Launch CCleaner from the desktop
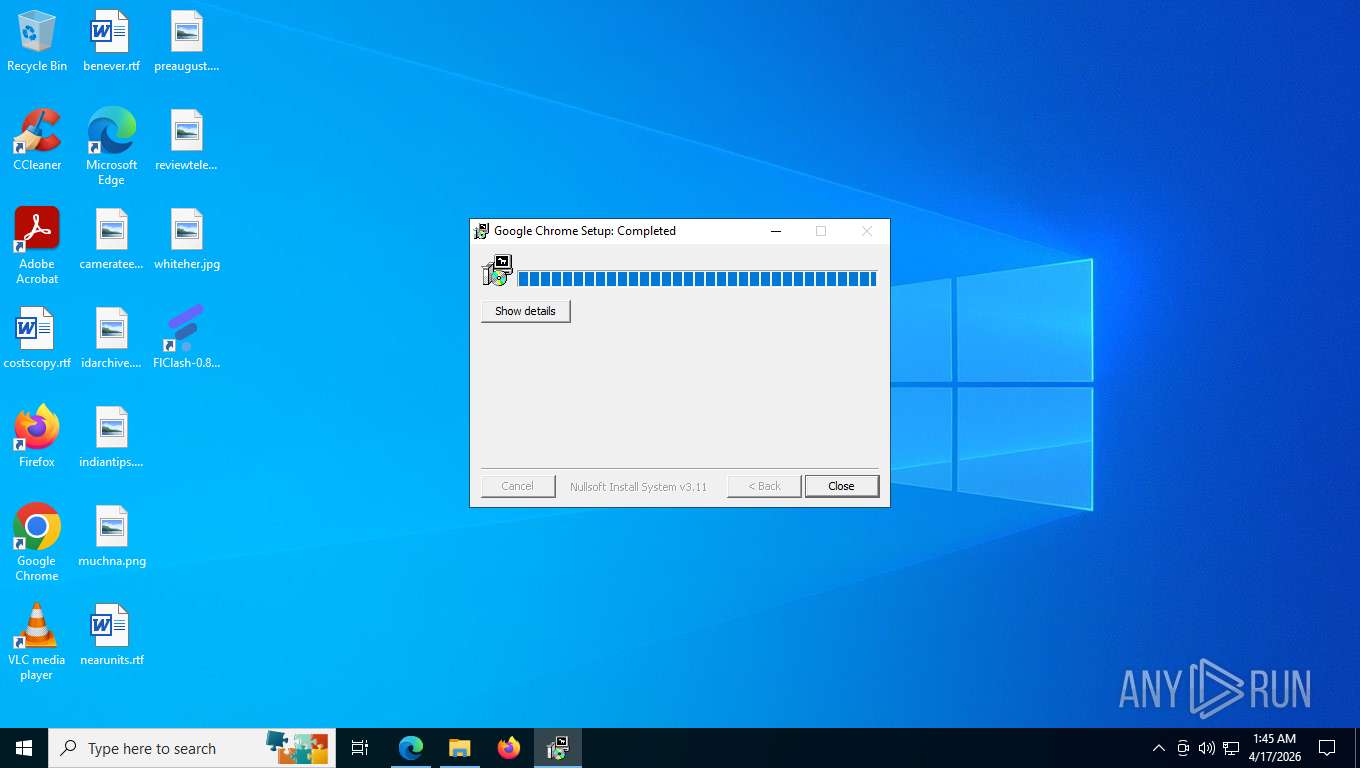Viewport: 1360px width, 768px height. 37,140
